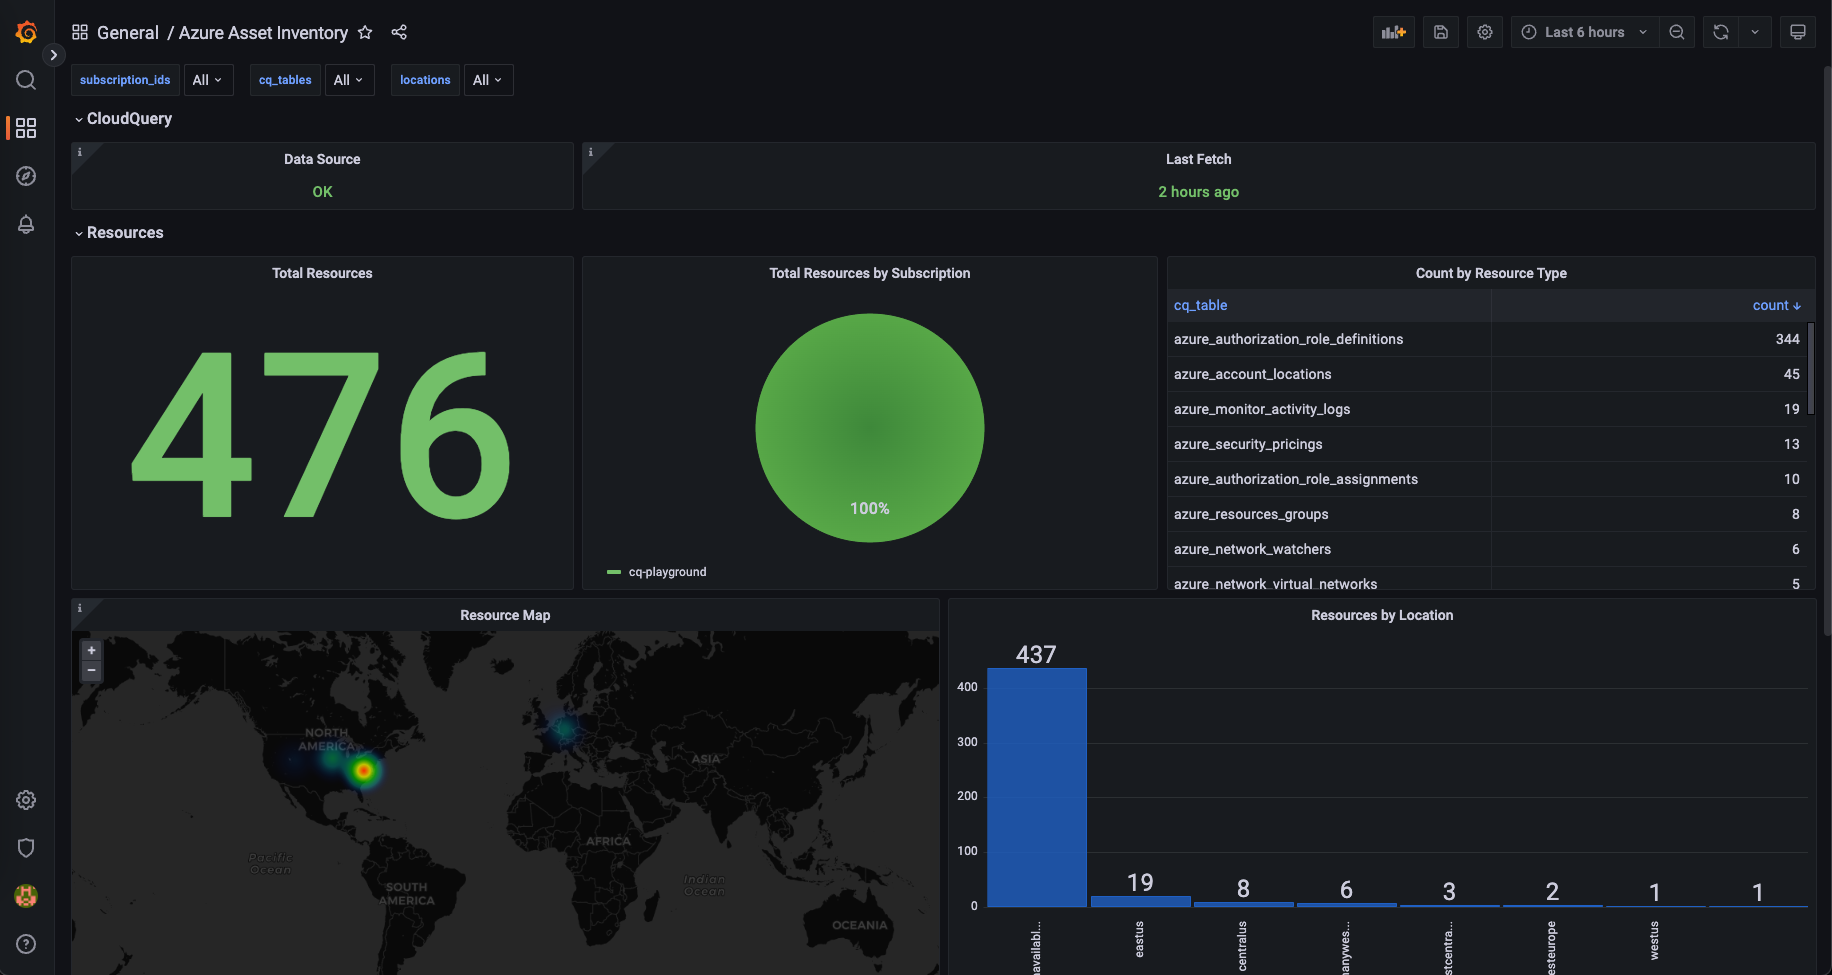Screen dimensions: 1832x975
Task: Collapse the Resources row
Action: [118, 232]
